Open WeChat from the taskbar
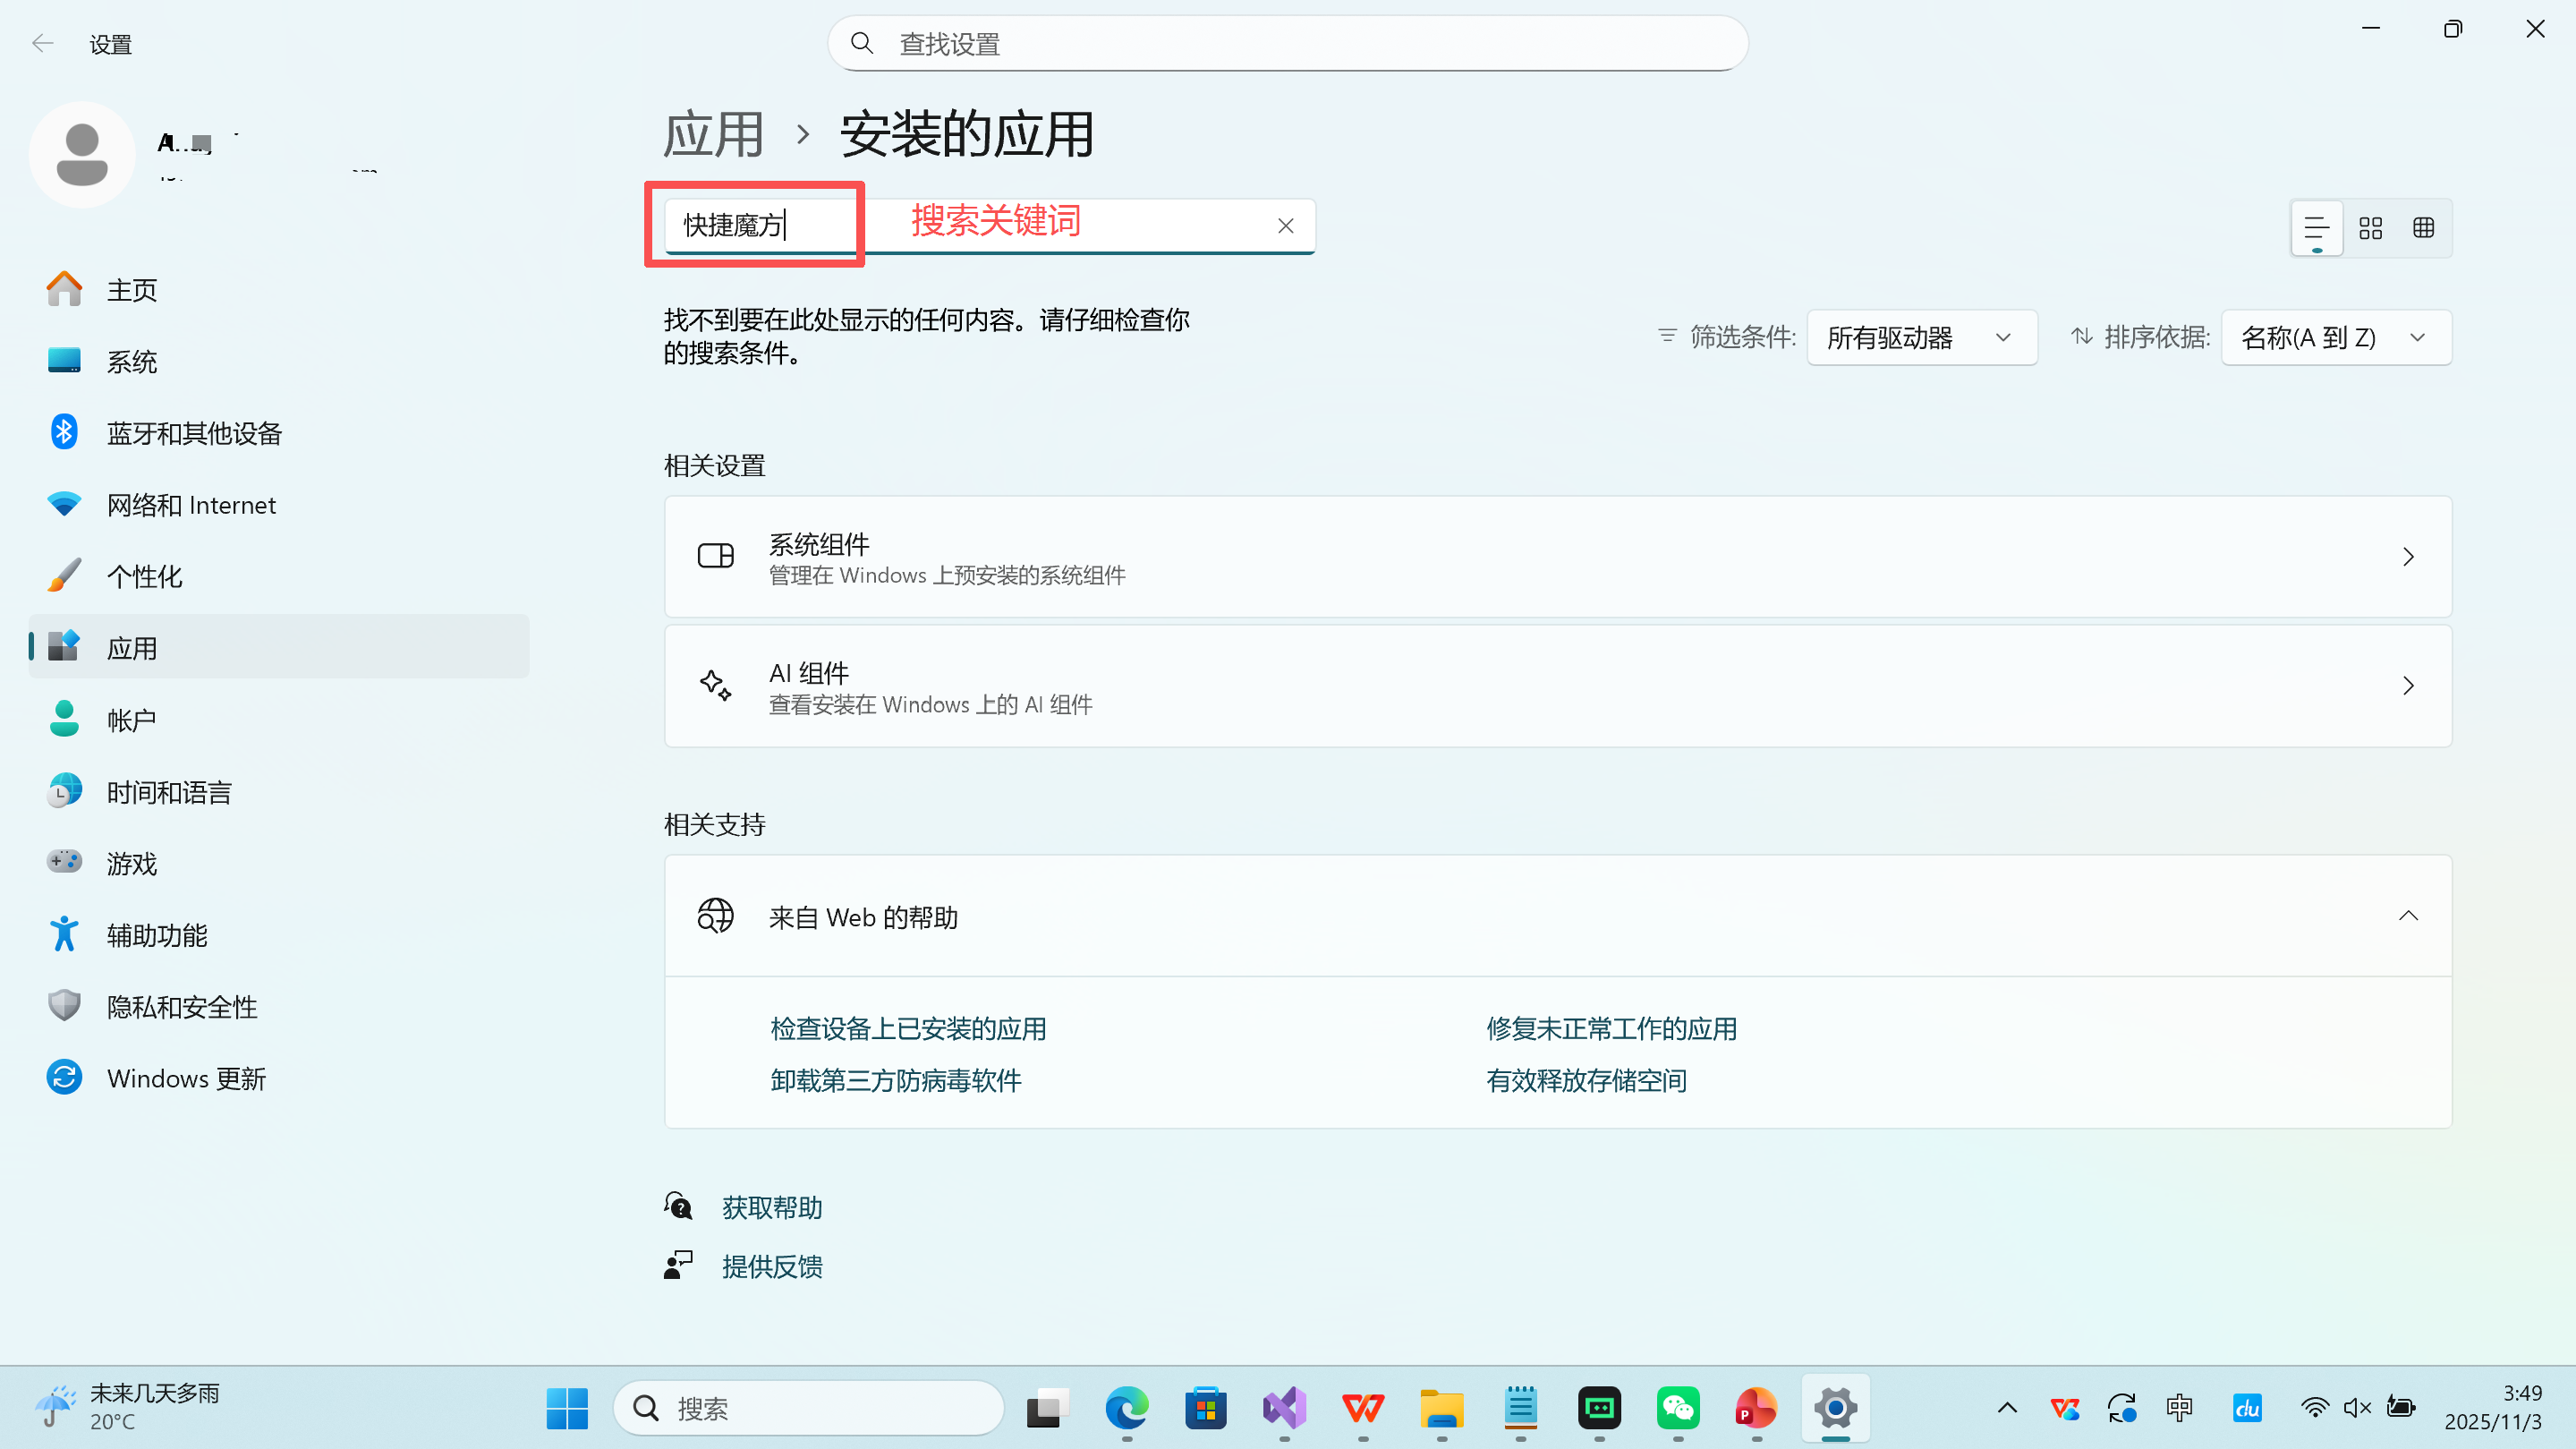This screenshot has width=2576, height=1449. tap(1678, 1408)
